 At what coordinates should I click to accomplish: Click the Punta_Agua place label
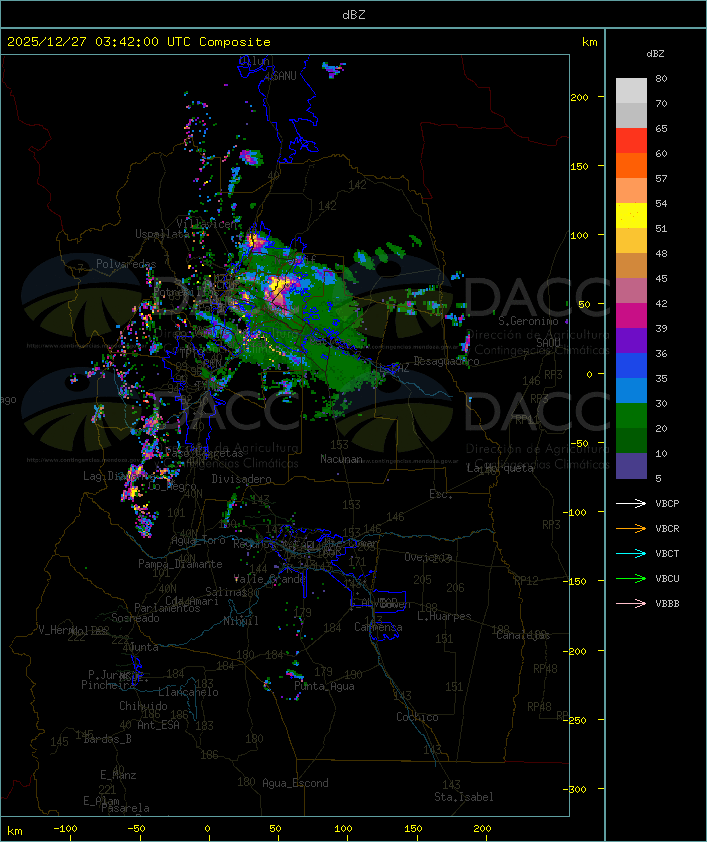coord(324,686)
